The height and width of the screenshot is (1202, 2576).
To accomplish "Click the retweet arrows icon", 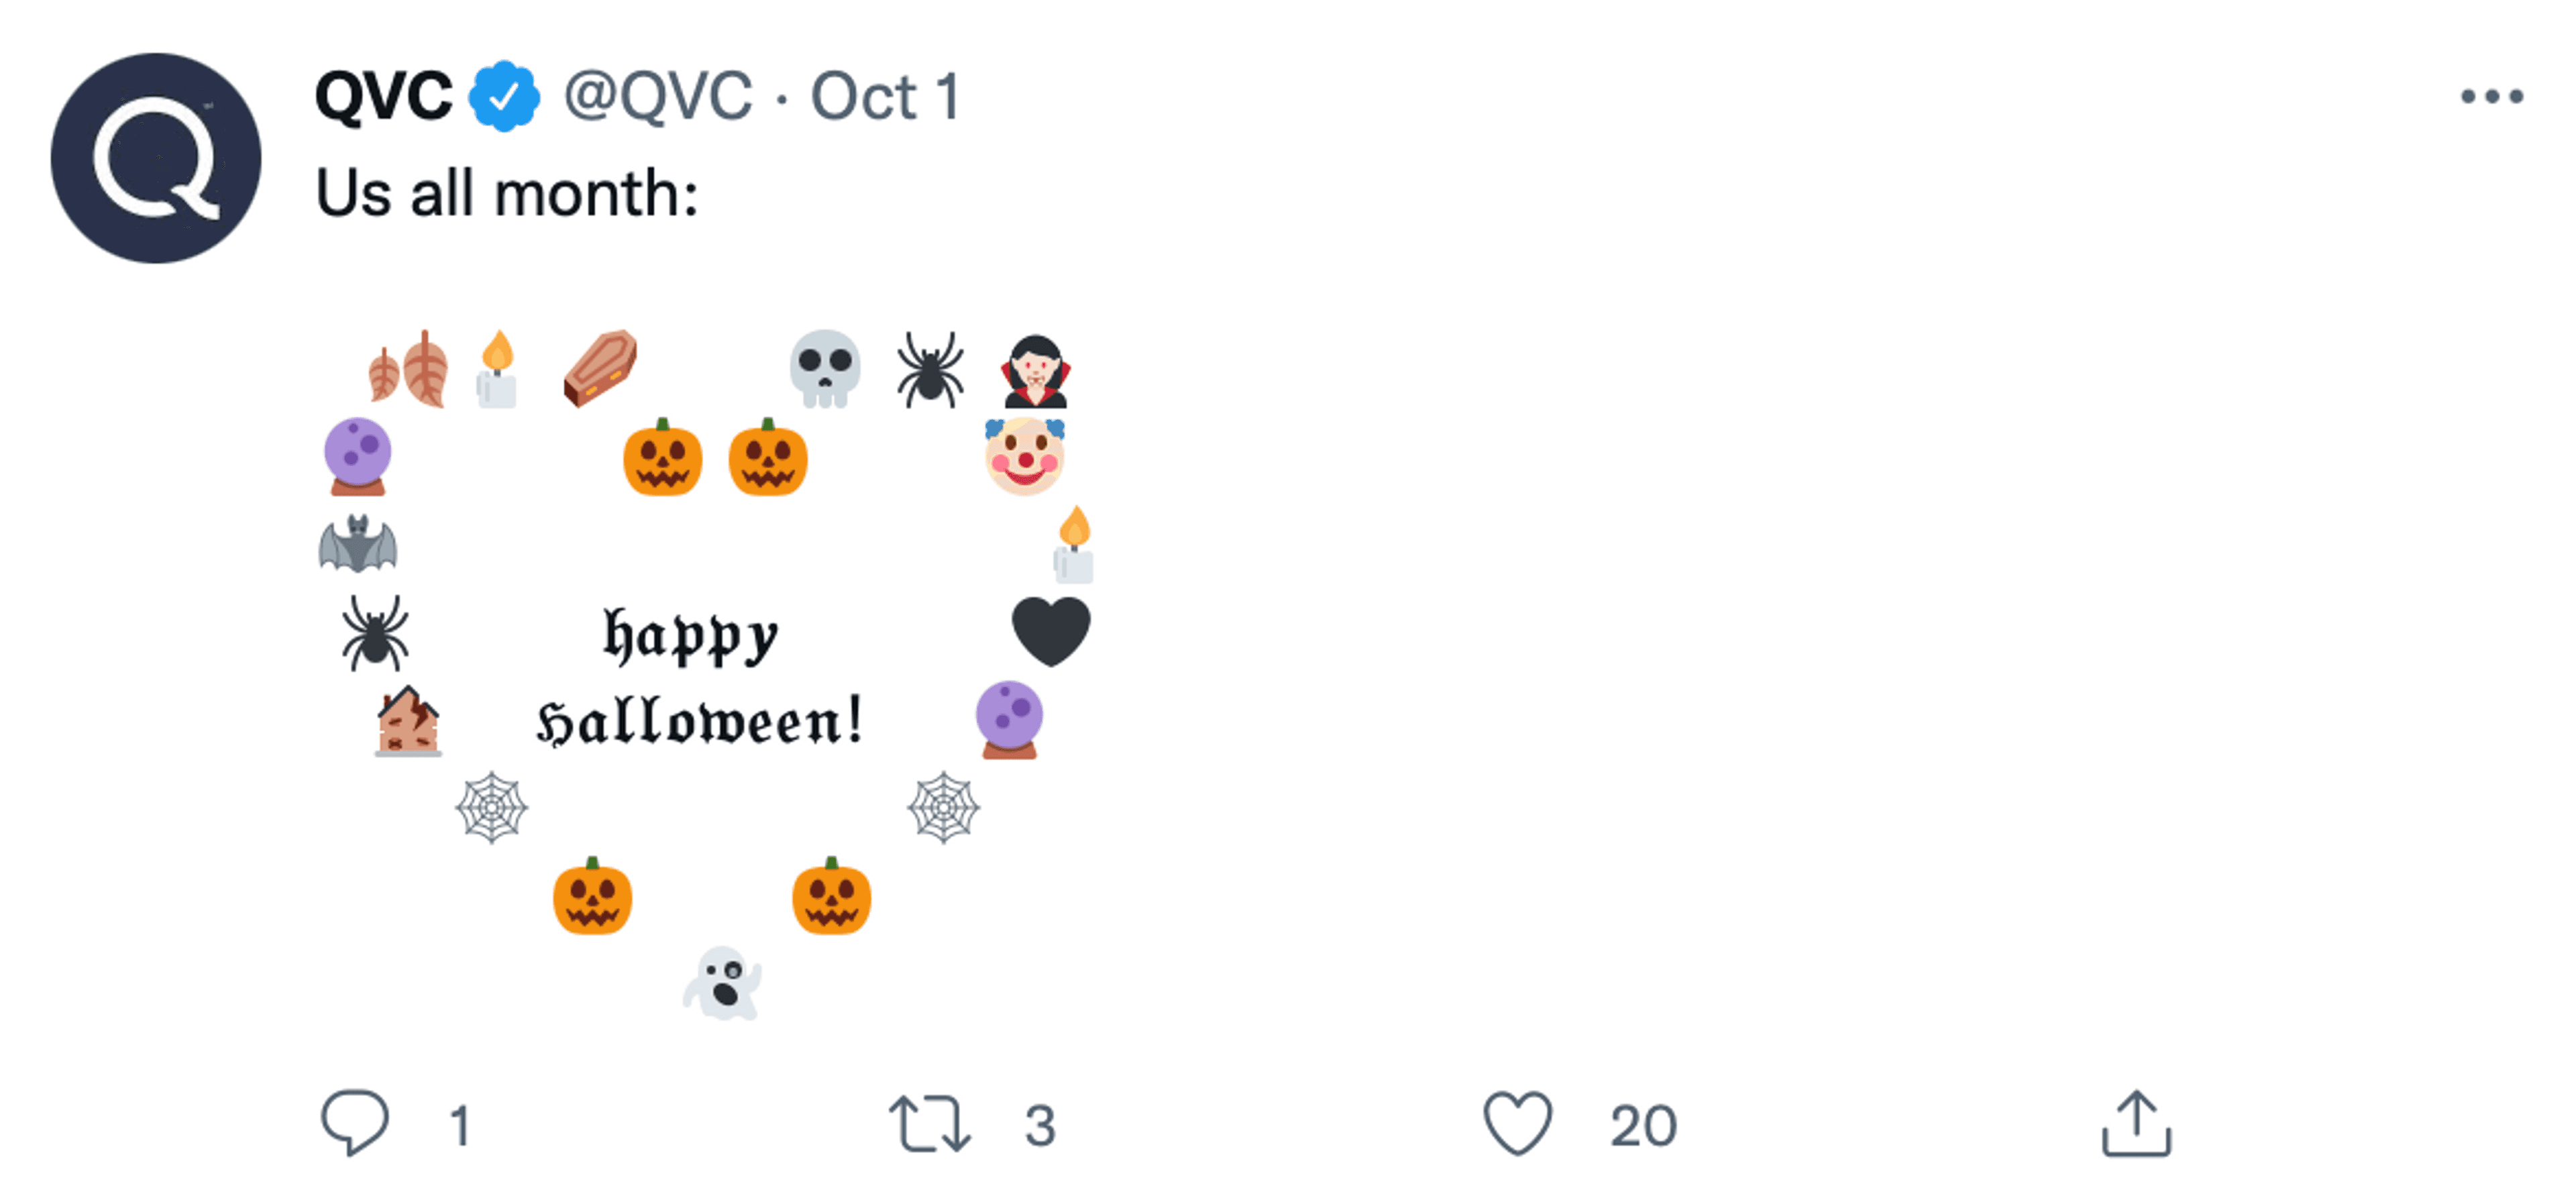I will point(929,1124).
